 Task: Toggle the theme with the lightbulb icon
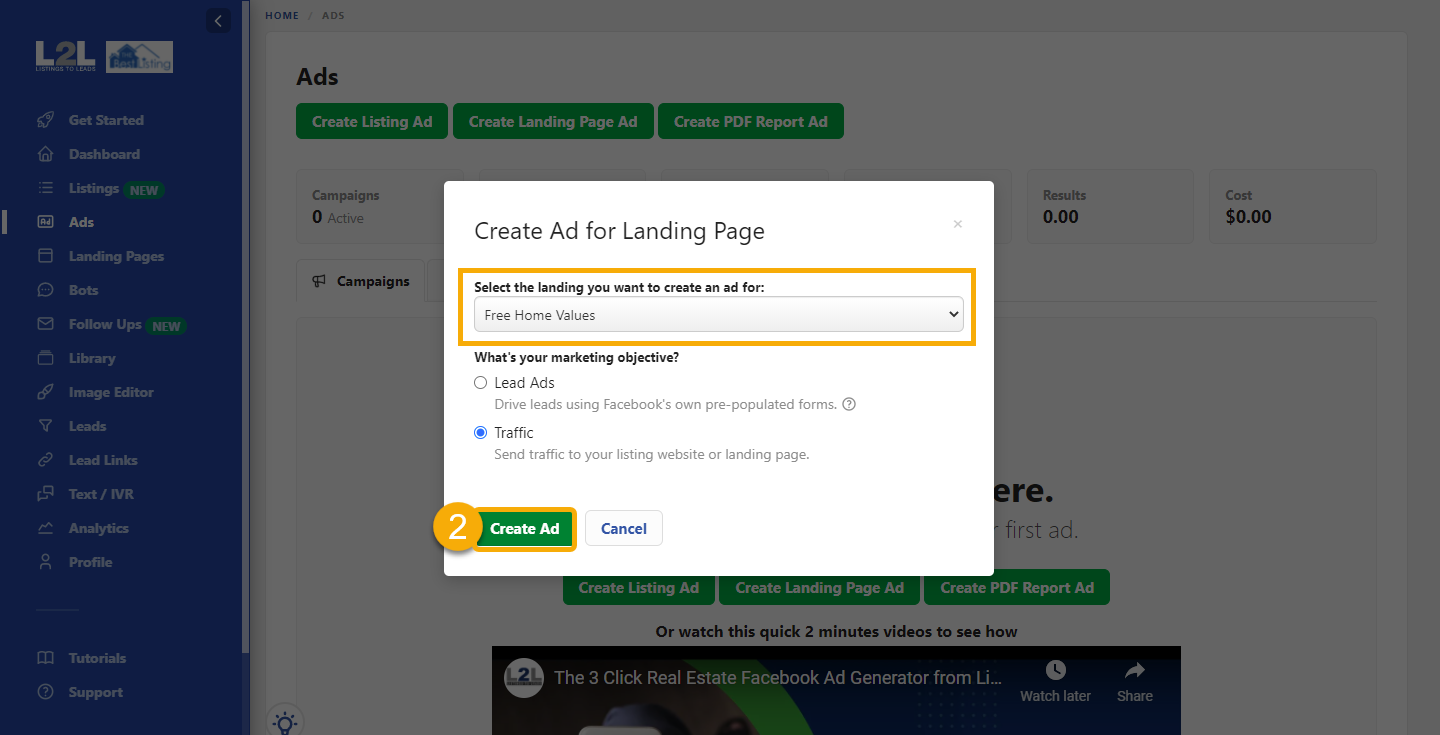tap(285, 721)
